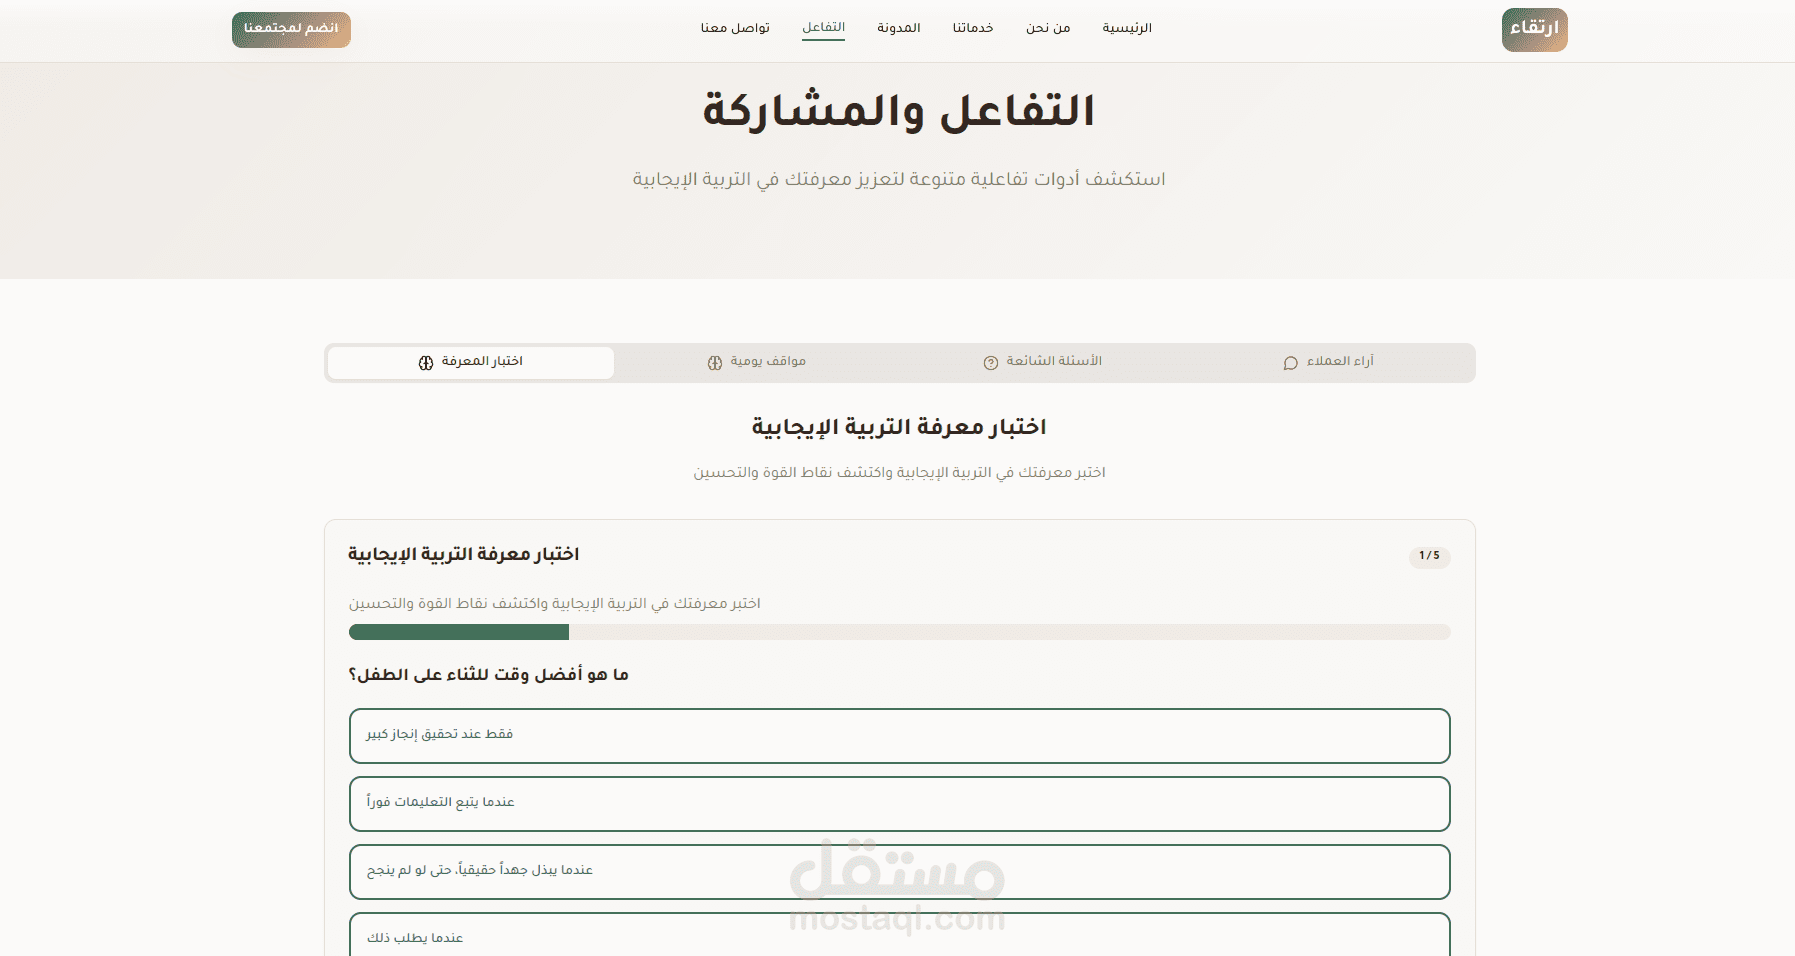
Task: Choose answer فقط عند تحقيق إنجاز كبير
Action: tap(899, 736)
